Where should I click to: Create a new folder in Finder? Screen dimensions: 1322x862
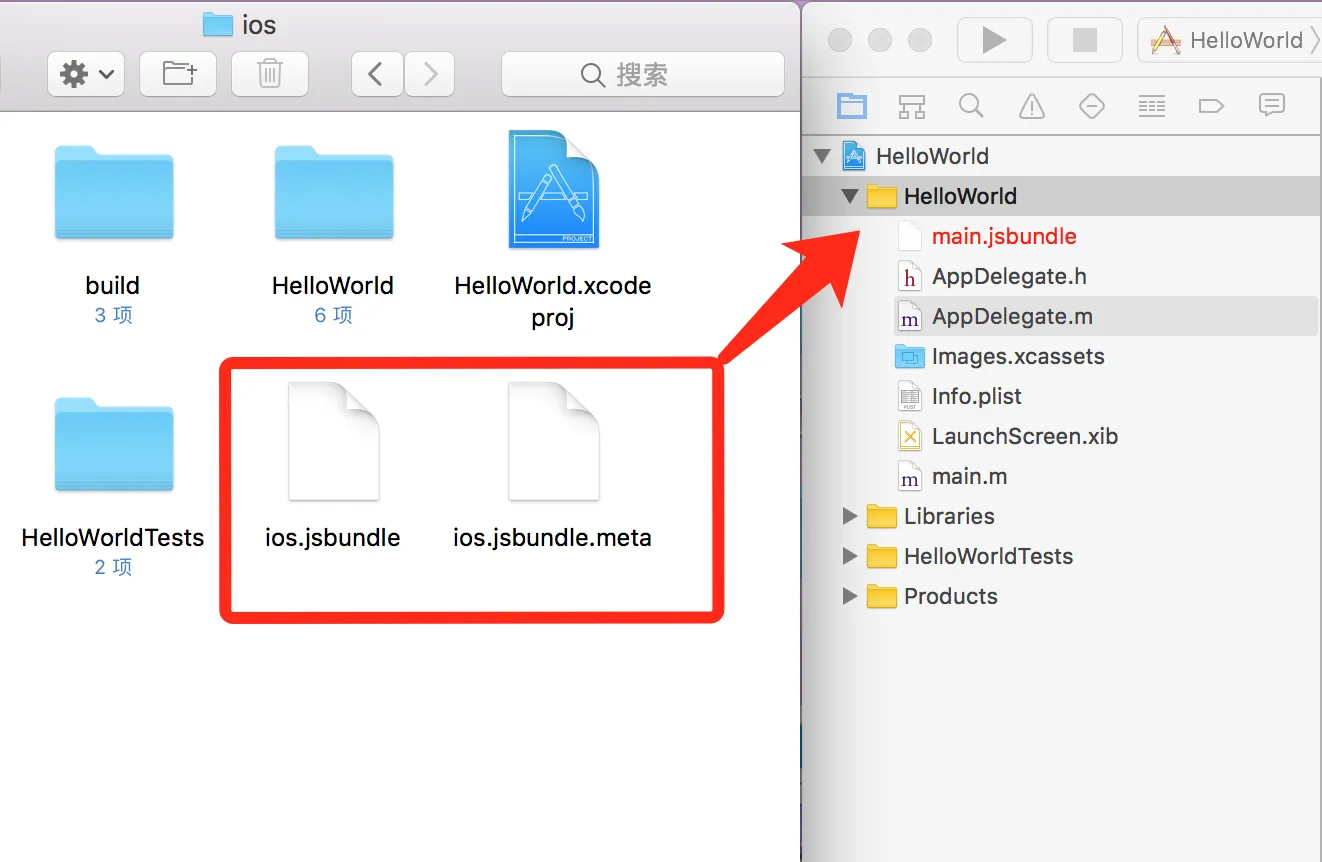179,74
